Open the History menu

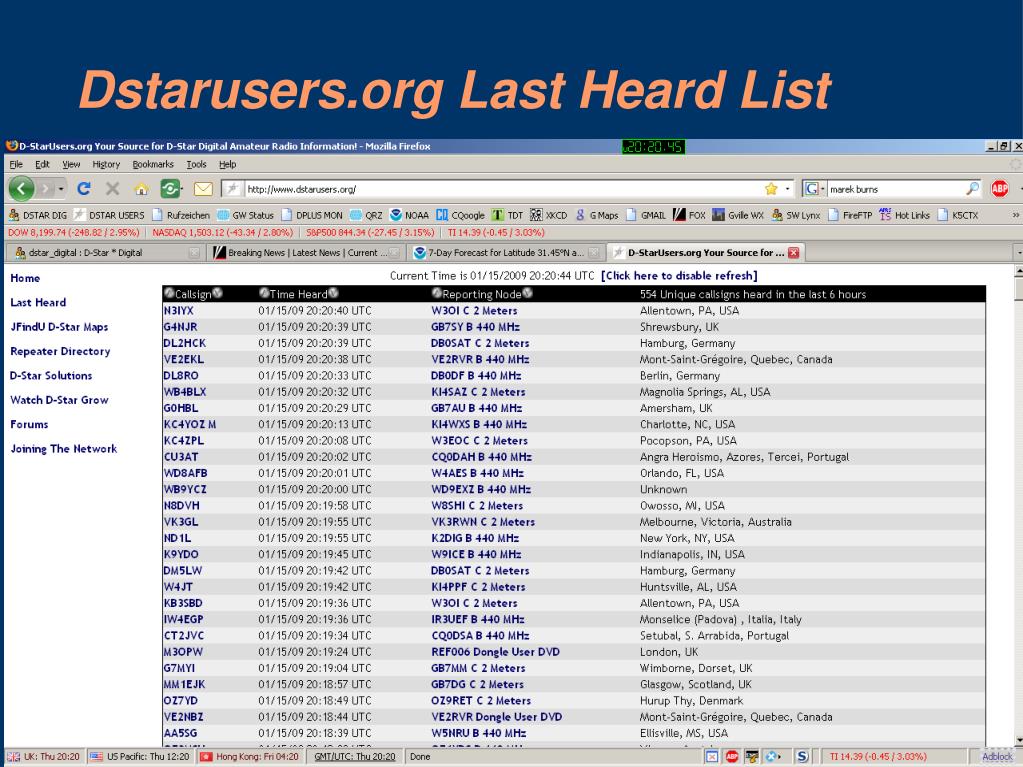(106, 164)
